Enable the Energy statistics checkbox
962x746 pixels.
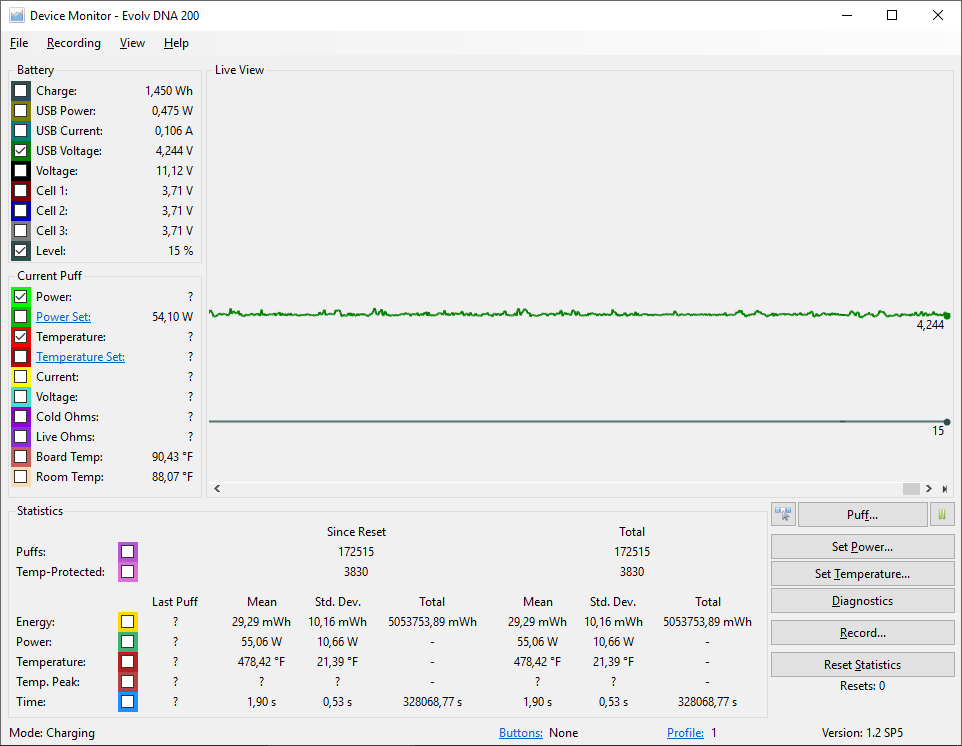pyautogui.click(x=127, y=622)
